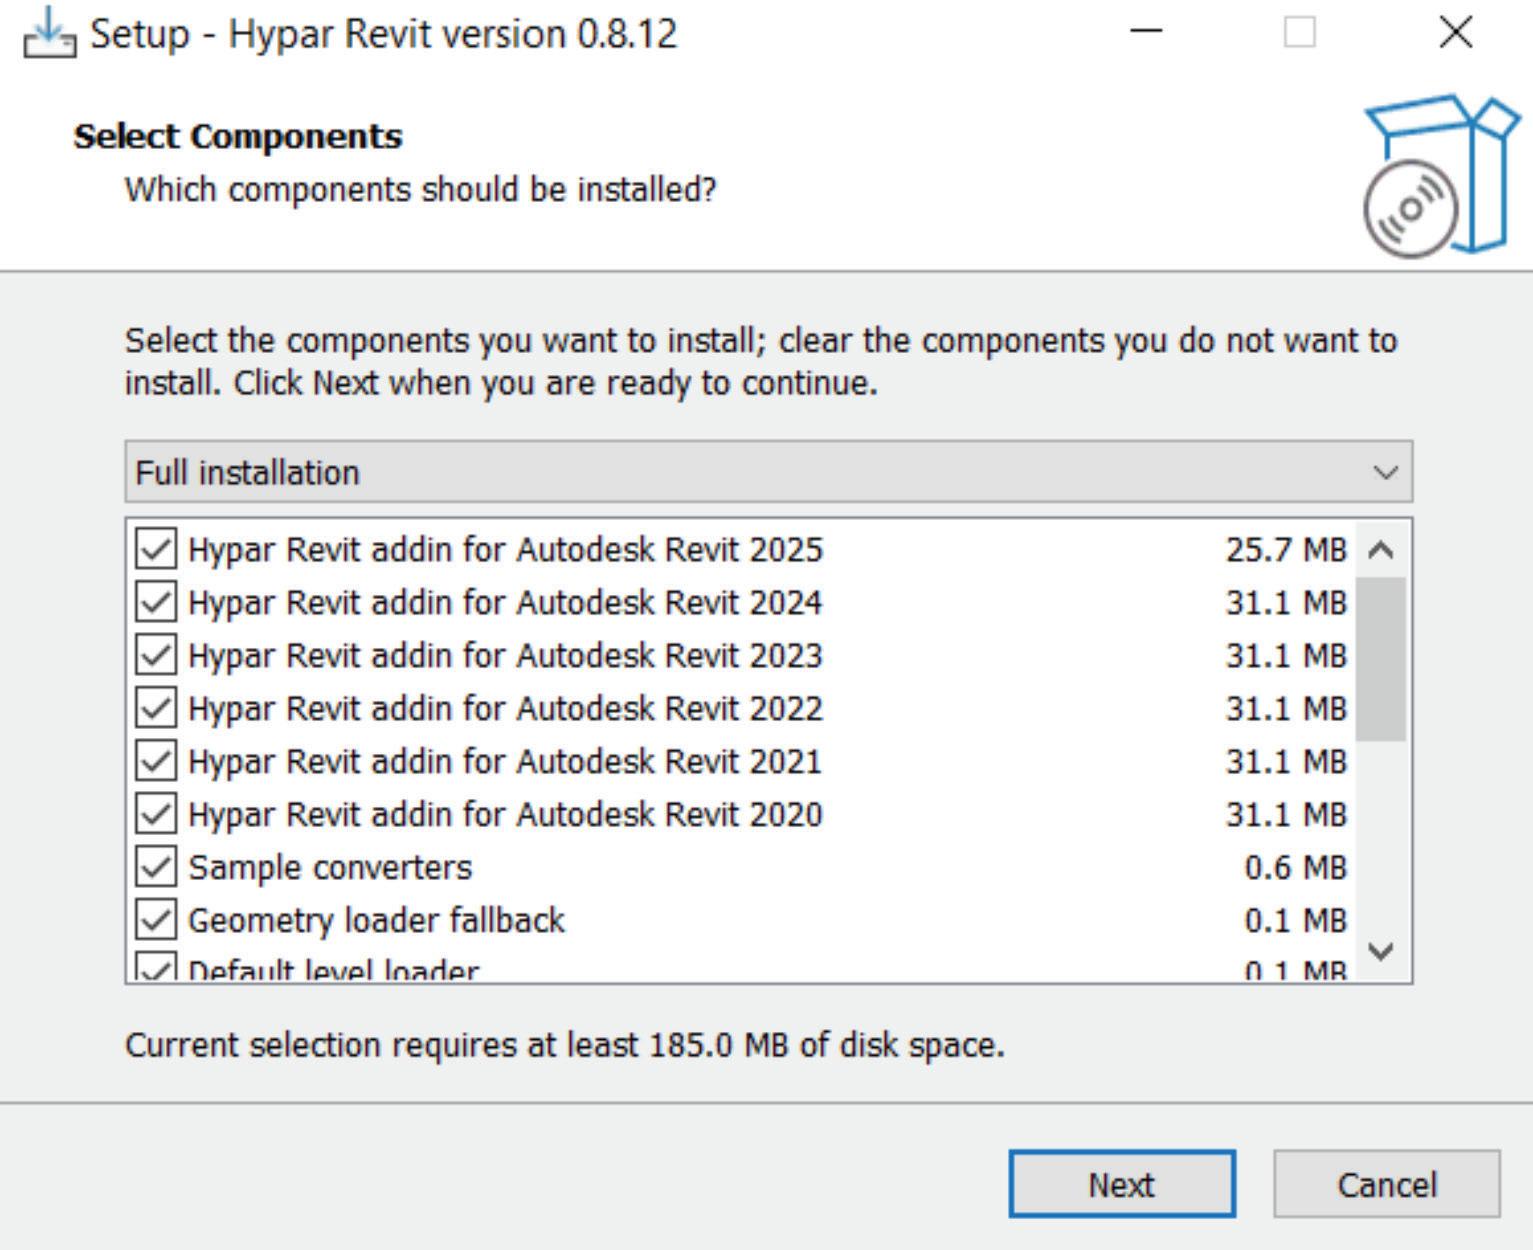Screen dimensions: 1533x1250
Task: Click the 'Geometry loader fallback' label
Action: click(x=376, y=921)
